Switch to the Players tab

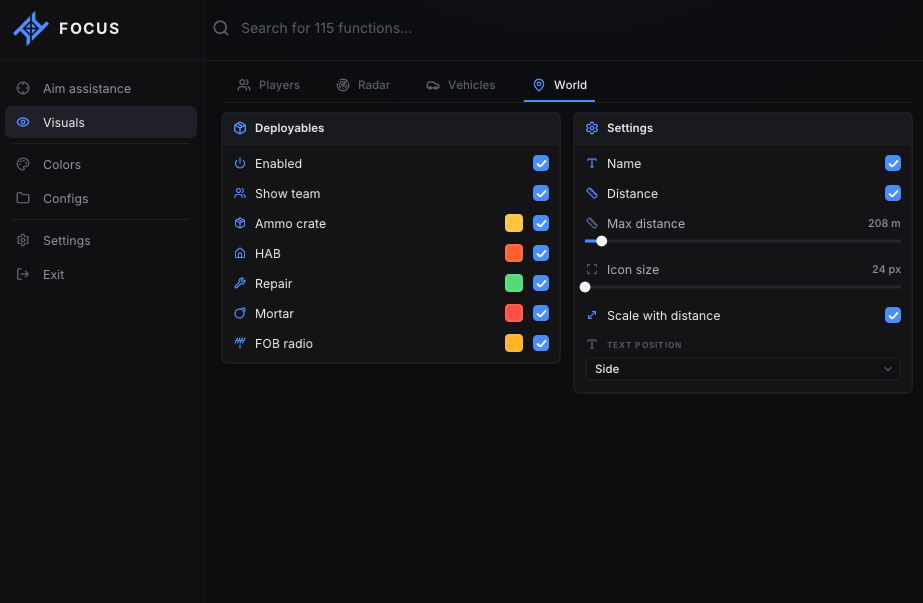[x=268, y=85]
